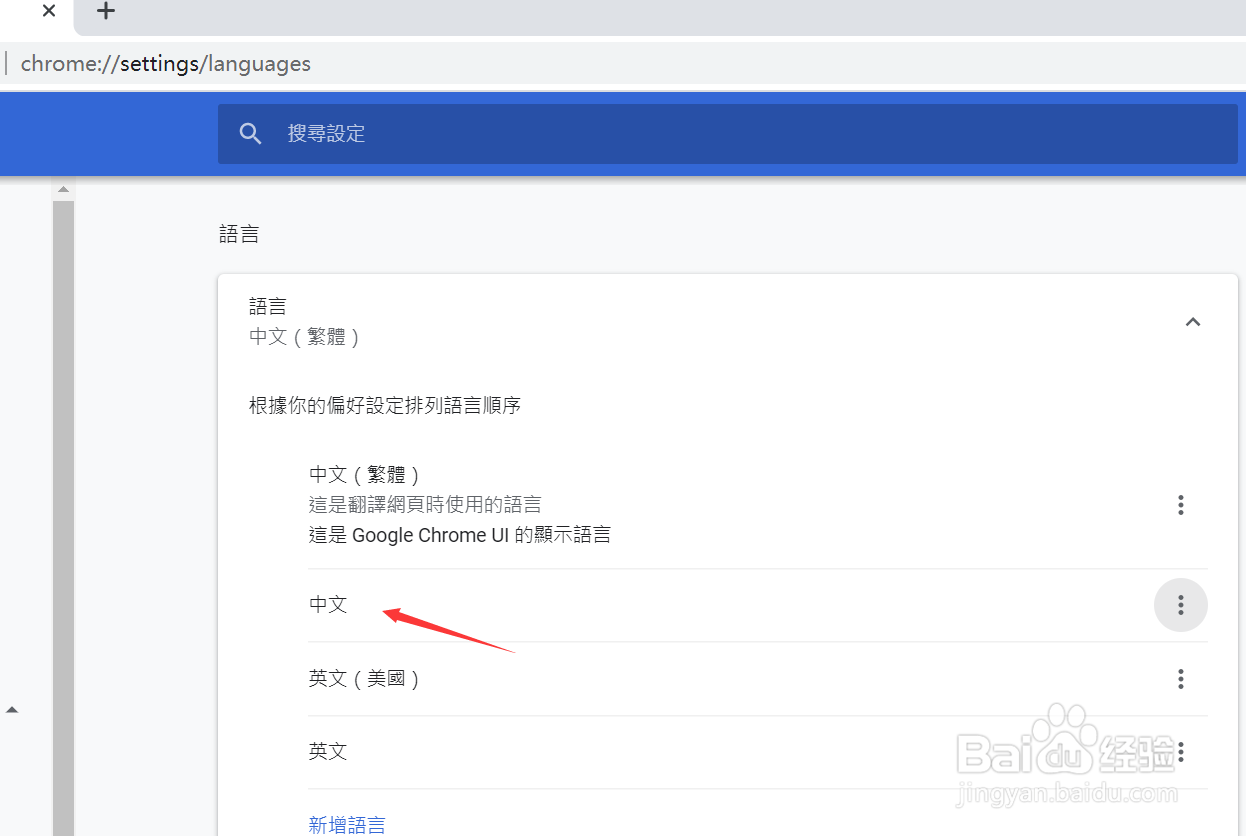Viewport: 1246px width, 836px height.
Task: Click the small up arrow on the left edge
Action: (12, 709)
